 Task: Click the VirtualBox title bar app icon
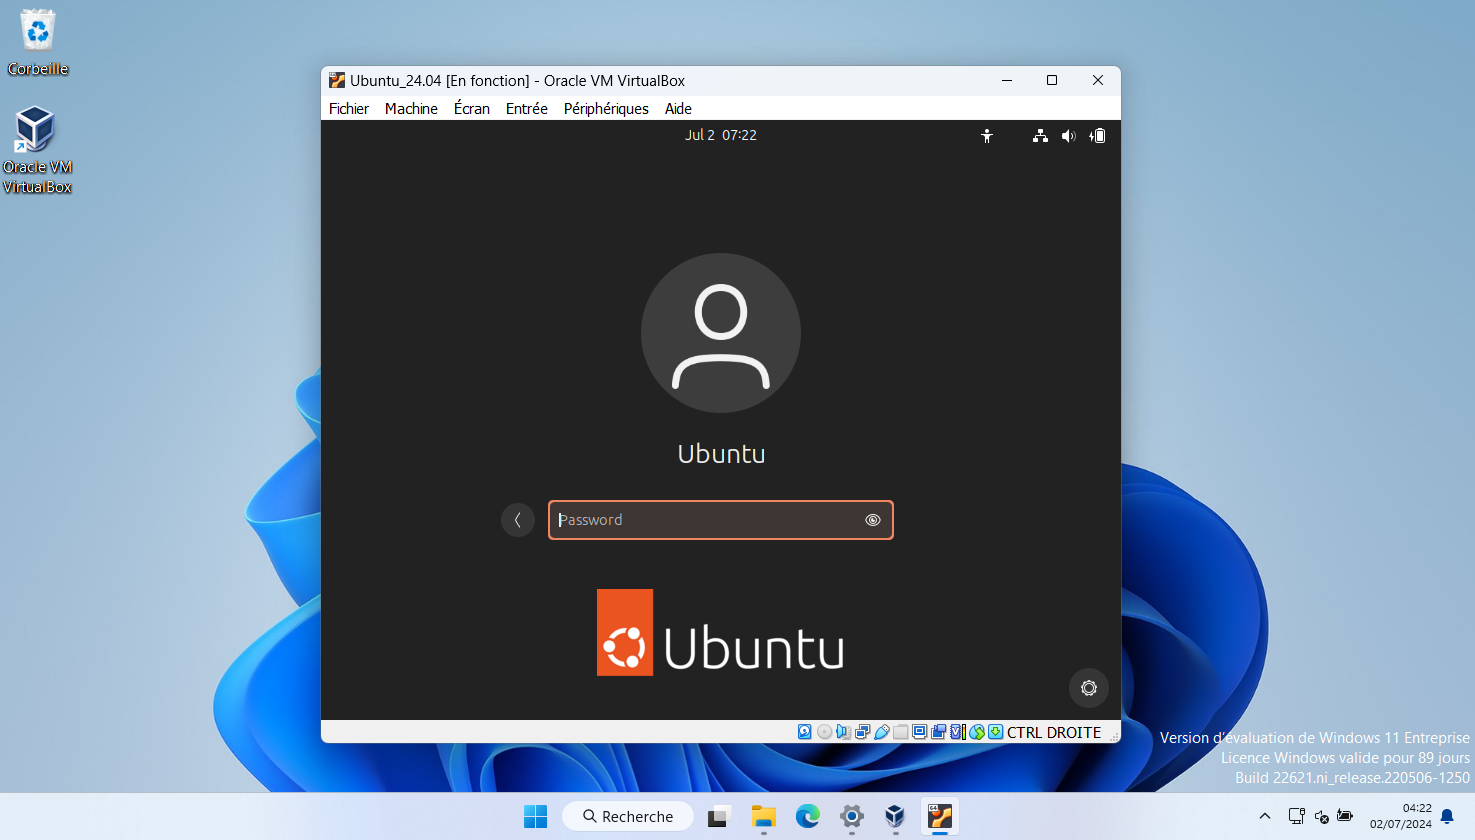pyautogui.click(x=337, y=80)
